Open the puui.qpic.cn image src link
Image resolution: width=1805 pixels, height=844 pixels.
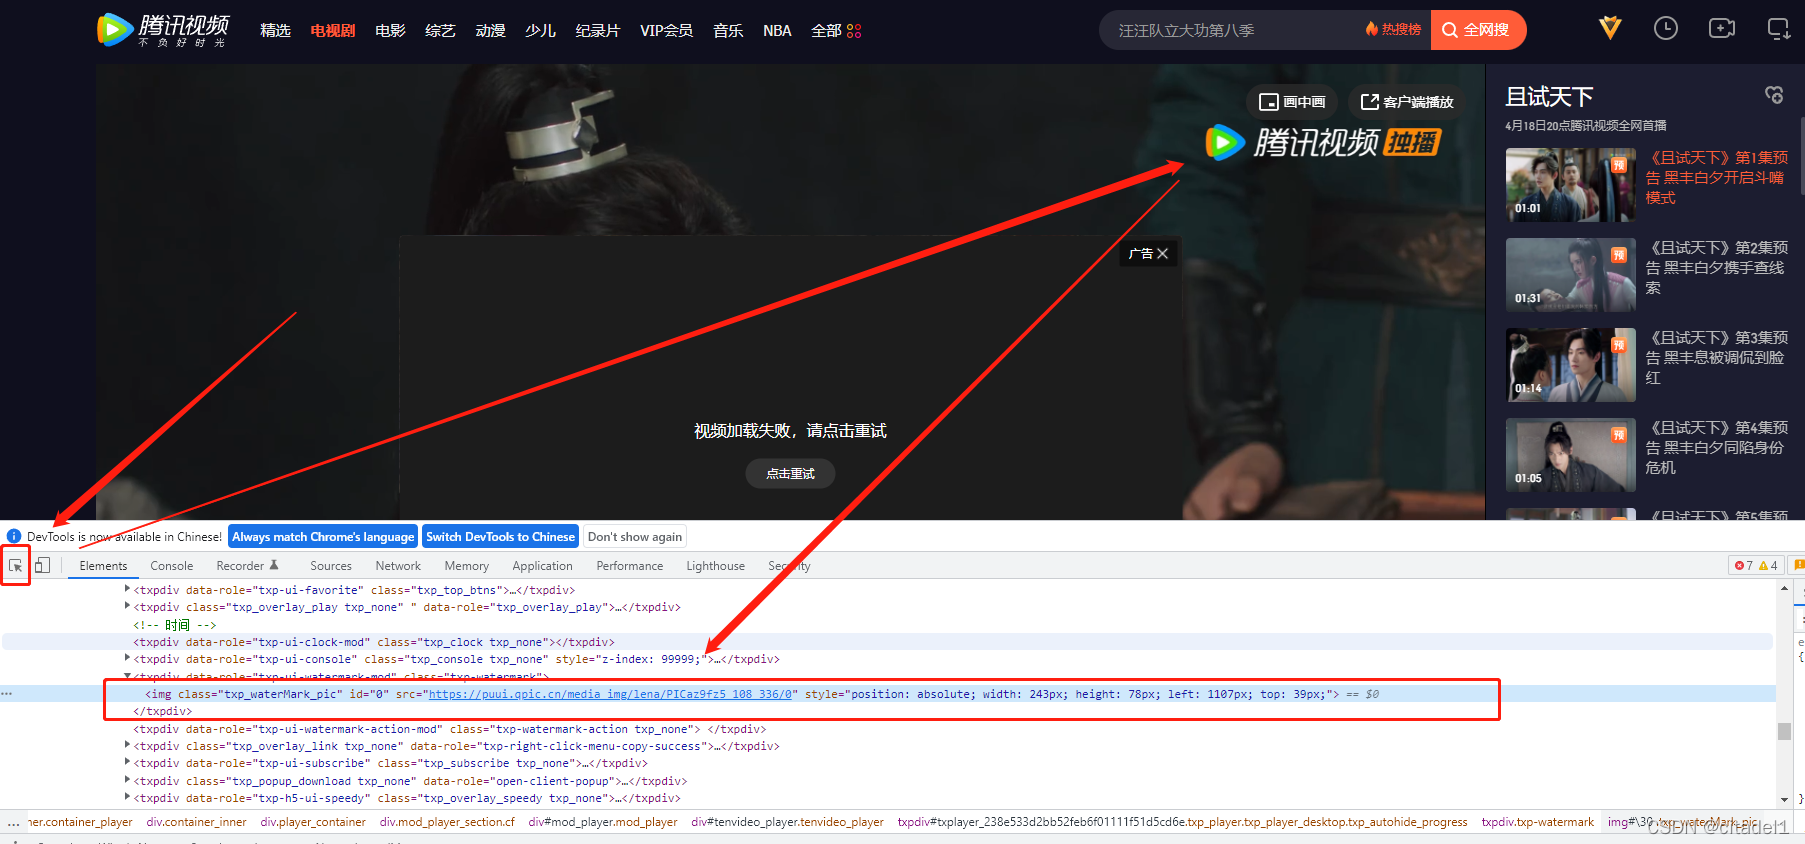point(610,694)
